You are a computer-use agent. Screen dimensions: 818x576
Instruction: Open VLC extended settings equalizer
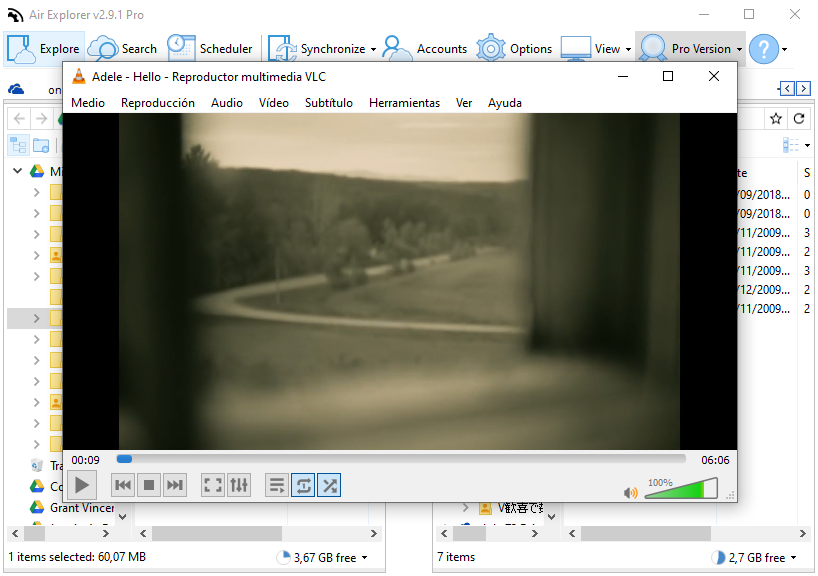click(239, 485)
